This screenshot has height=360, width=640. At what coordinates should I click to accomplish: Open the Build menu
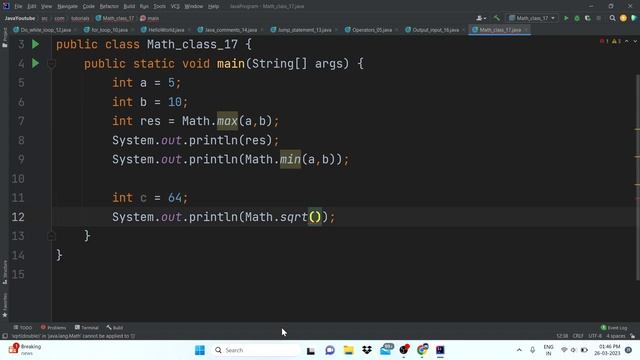(x=129, y=7)
